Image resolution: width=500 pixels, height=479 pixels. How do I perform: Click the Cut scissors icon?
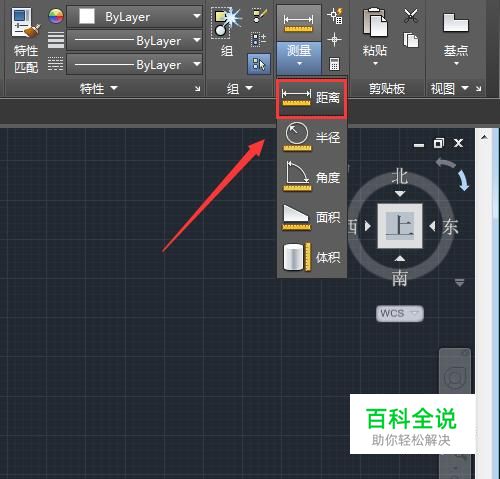click(411, 16)
